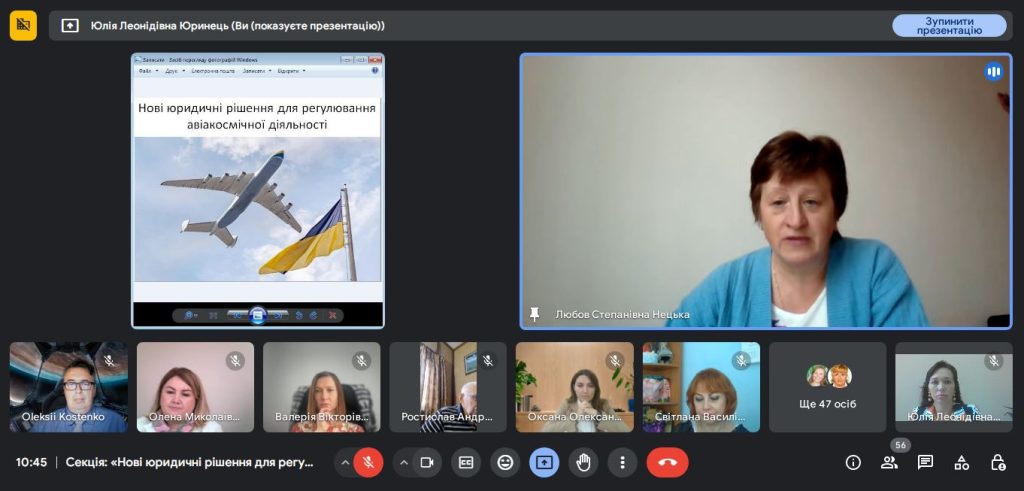Screen dimensions: 1024x491
Task: Select Oleksii Kostenko's video thumbnail
Action: click(x=69, y=387)
